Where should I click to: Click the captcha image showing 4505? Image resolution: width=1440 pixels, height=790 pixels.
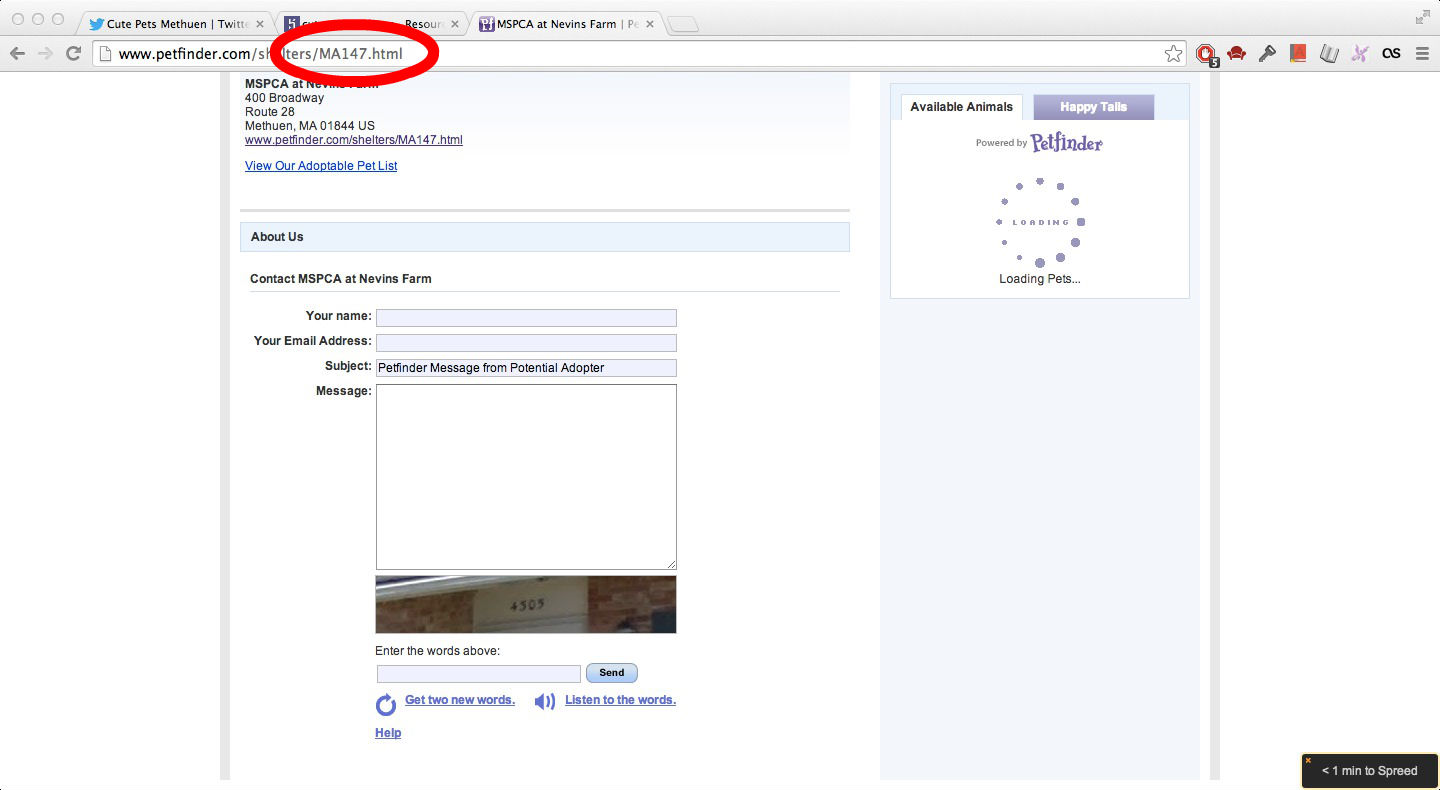526,604
